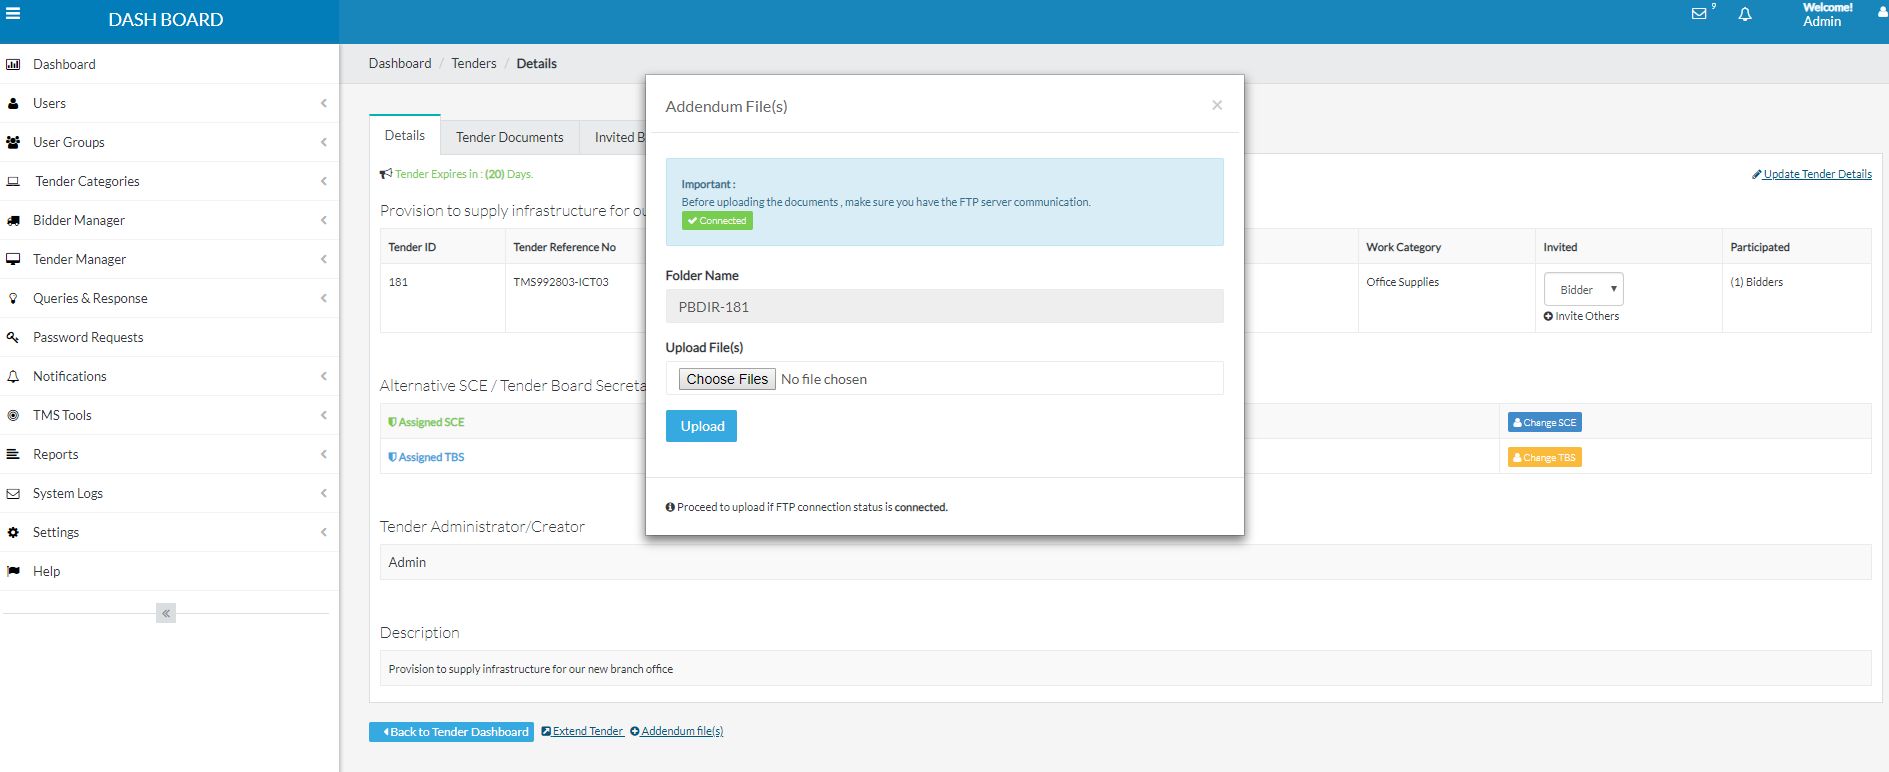Click the Upload button
Image resolution: width=1889 pixels, height=772 pixels.
coord(701,426)
